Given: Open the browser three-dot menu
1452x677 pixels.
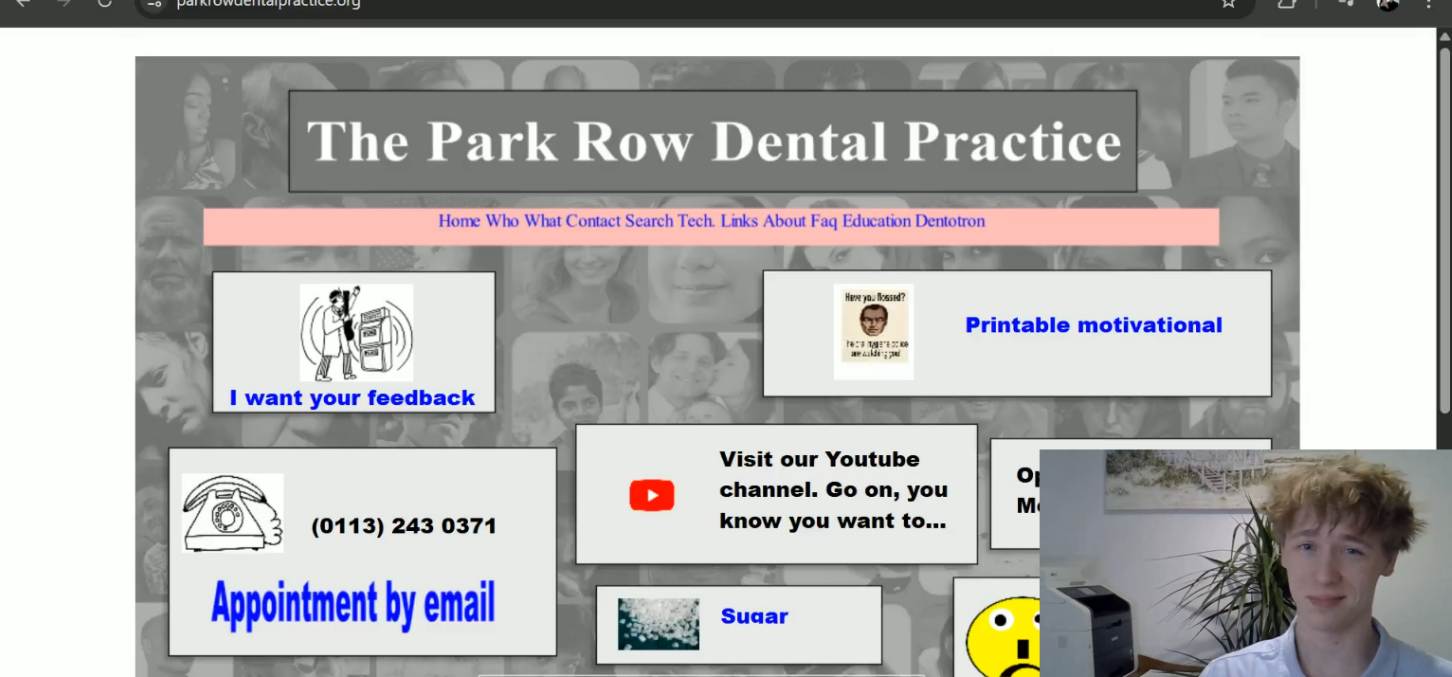Looking at the screenshot, I should [x=1428, y=4].
